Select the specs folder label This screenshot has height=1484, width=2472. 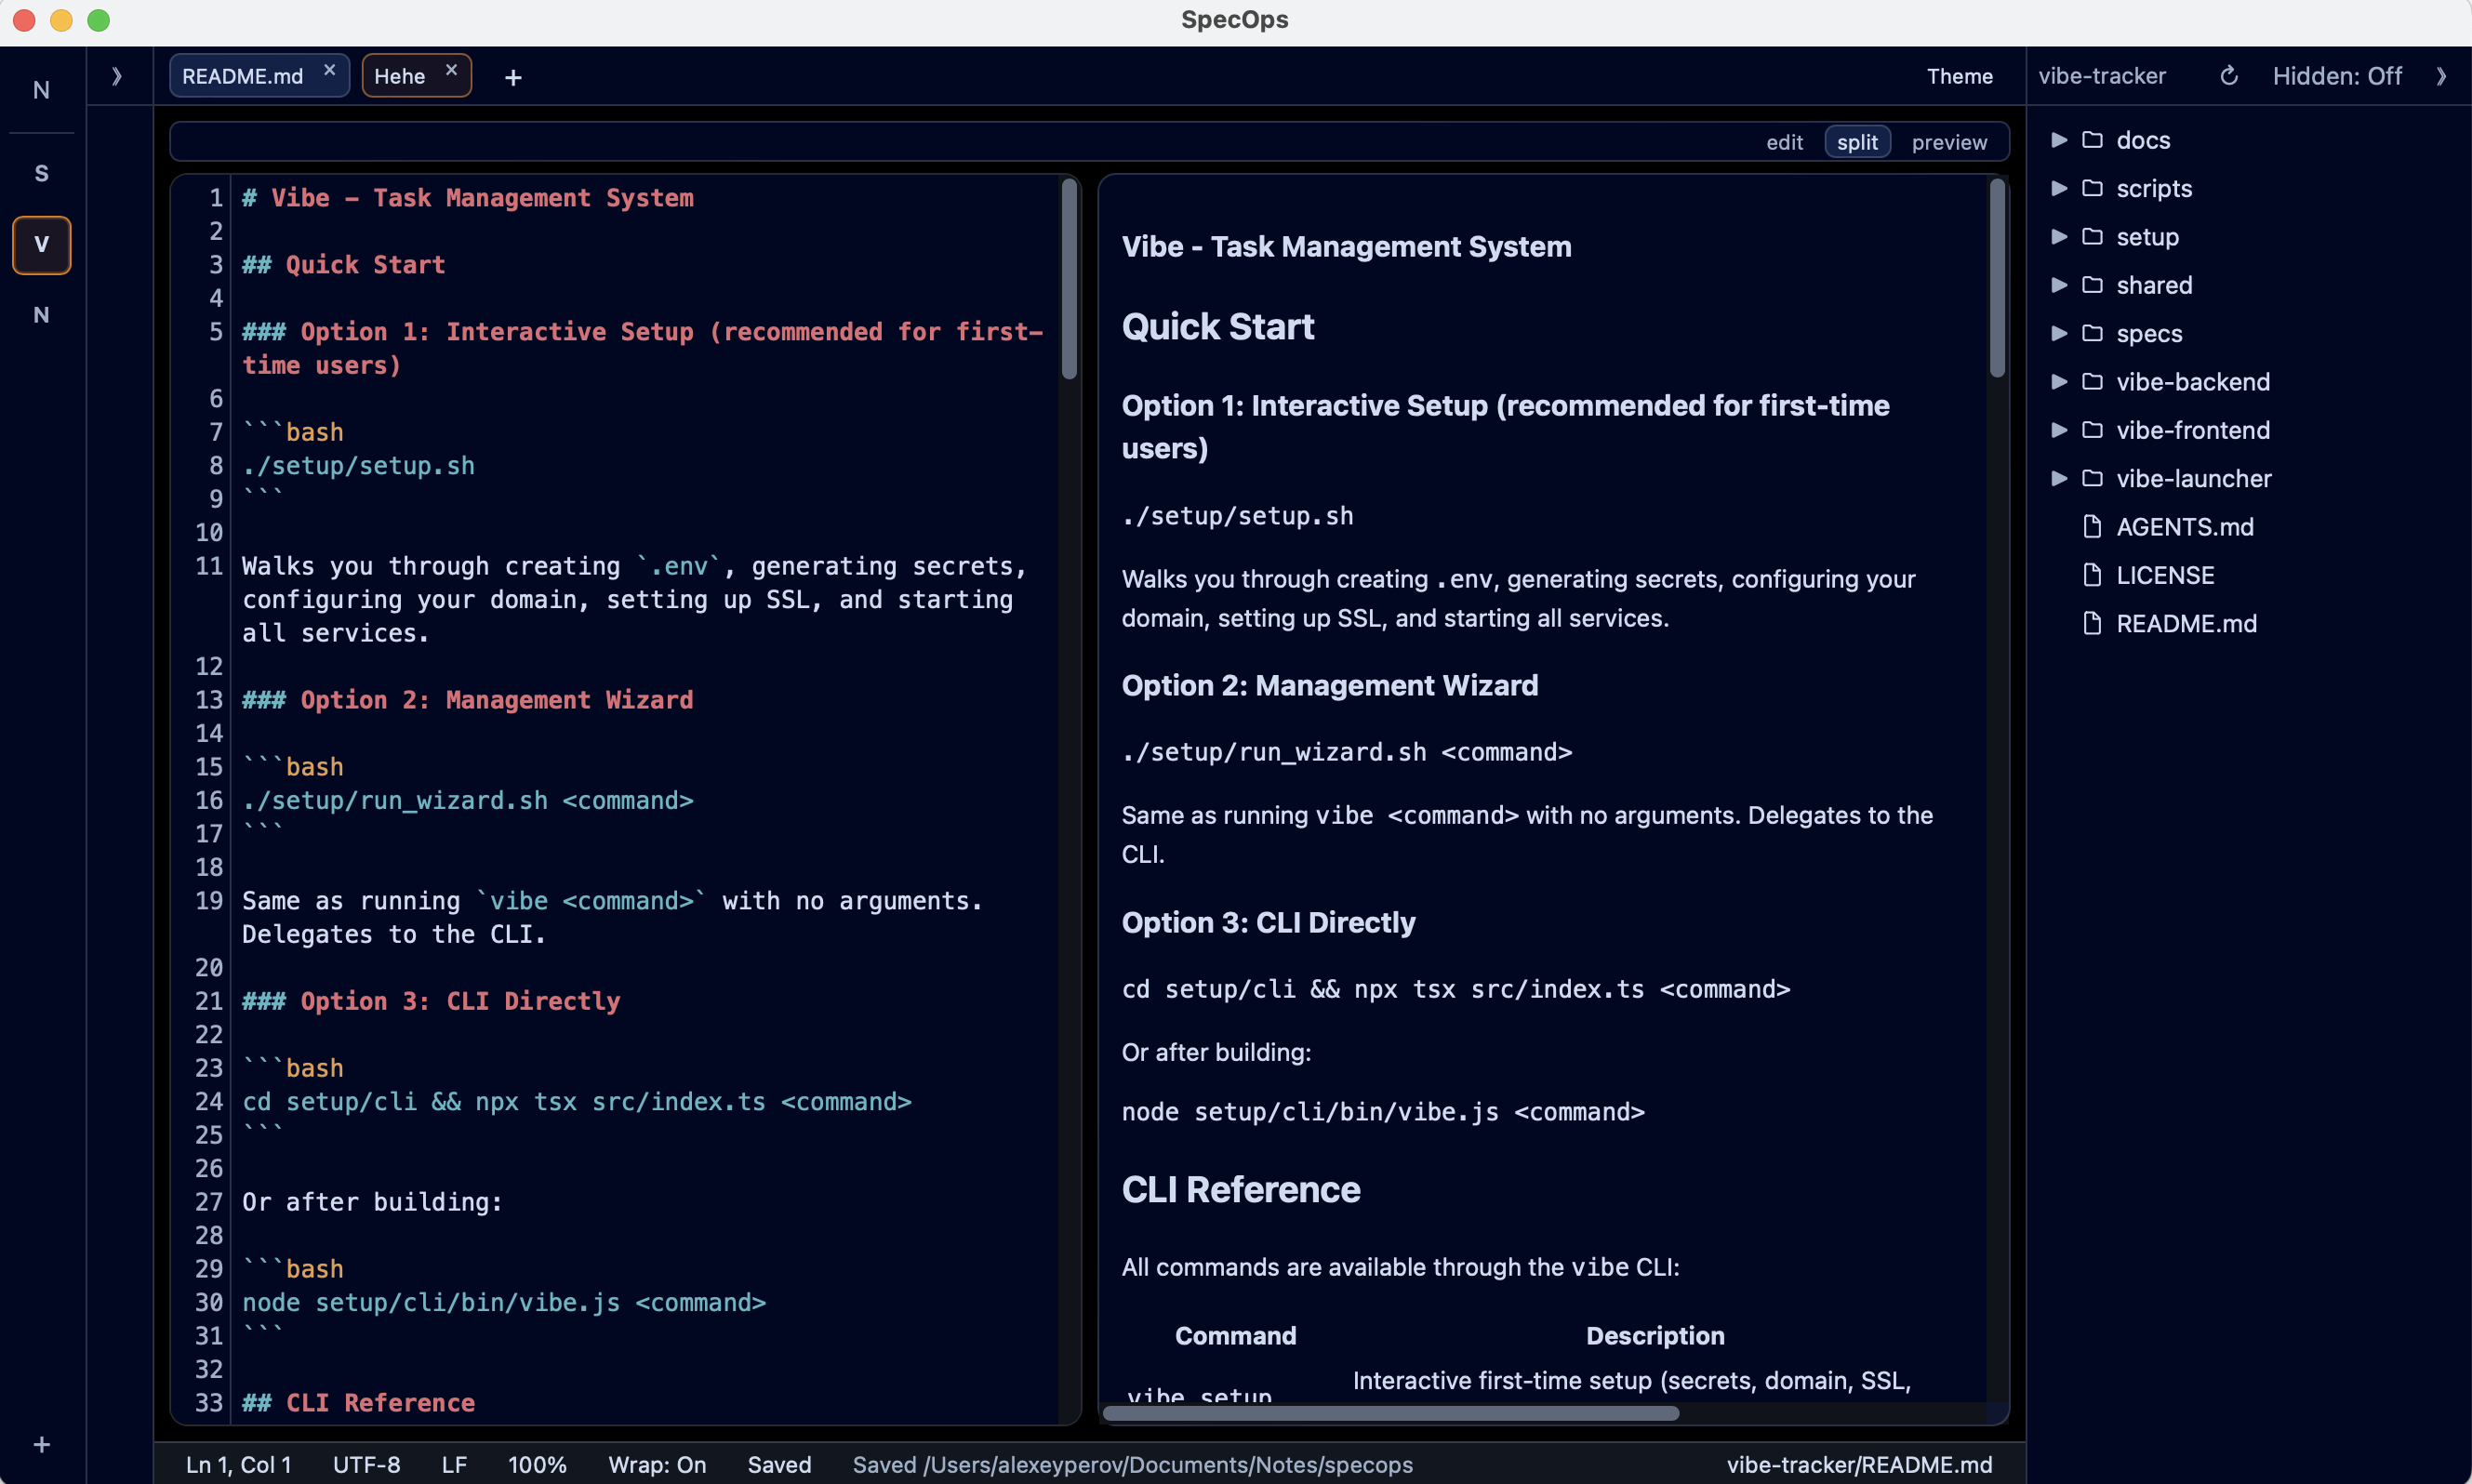[2149, 334]
